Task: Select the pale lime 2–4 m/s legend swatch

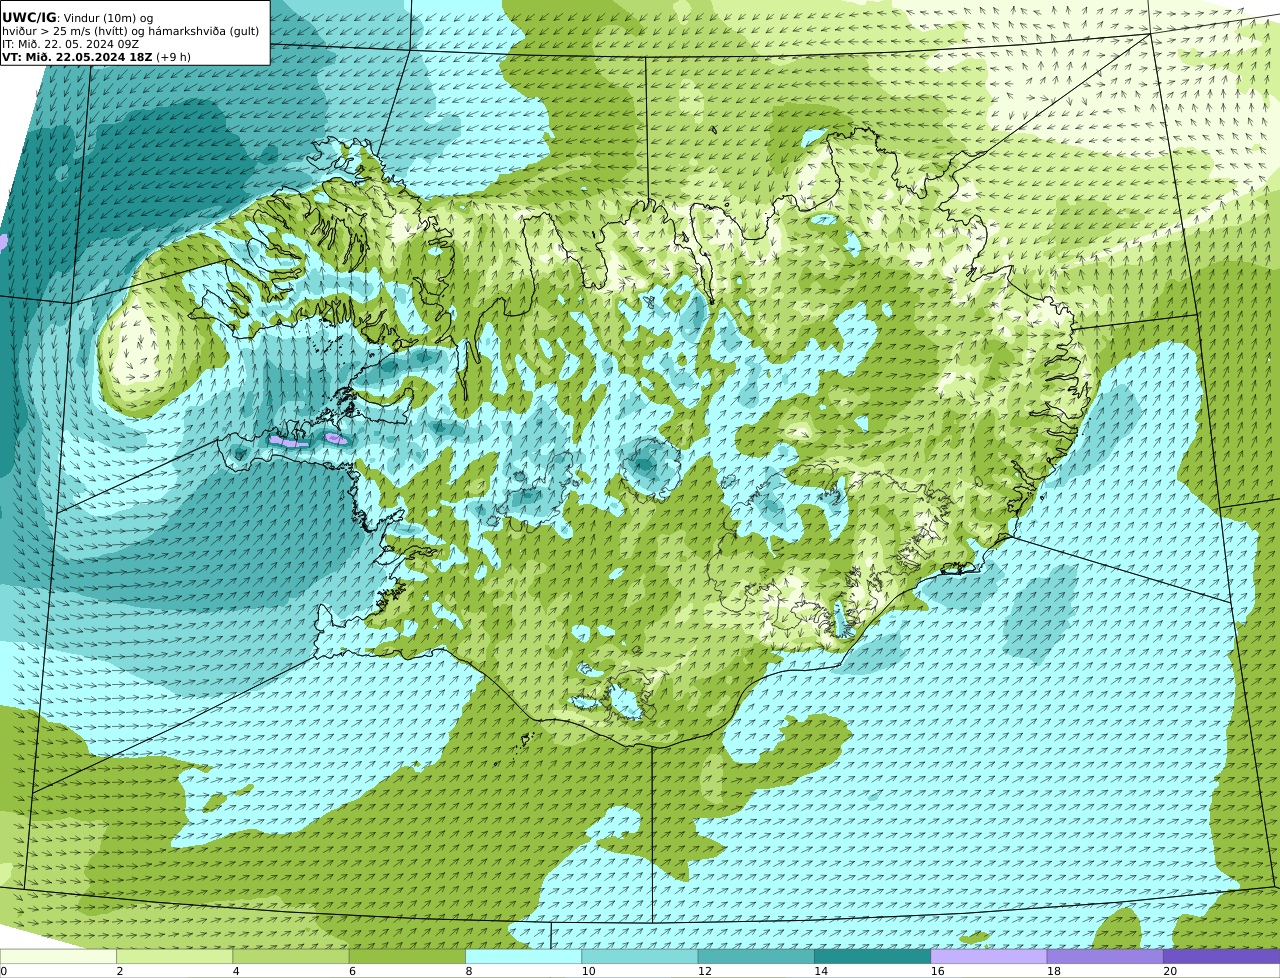Action: (174, 956)
